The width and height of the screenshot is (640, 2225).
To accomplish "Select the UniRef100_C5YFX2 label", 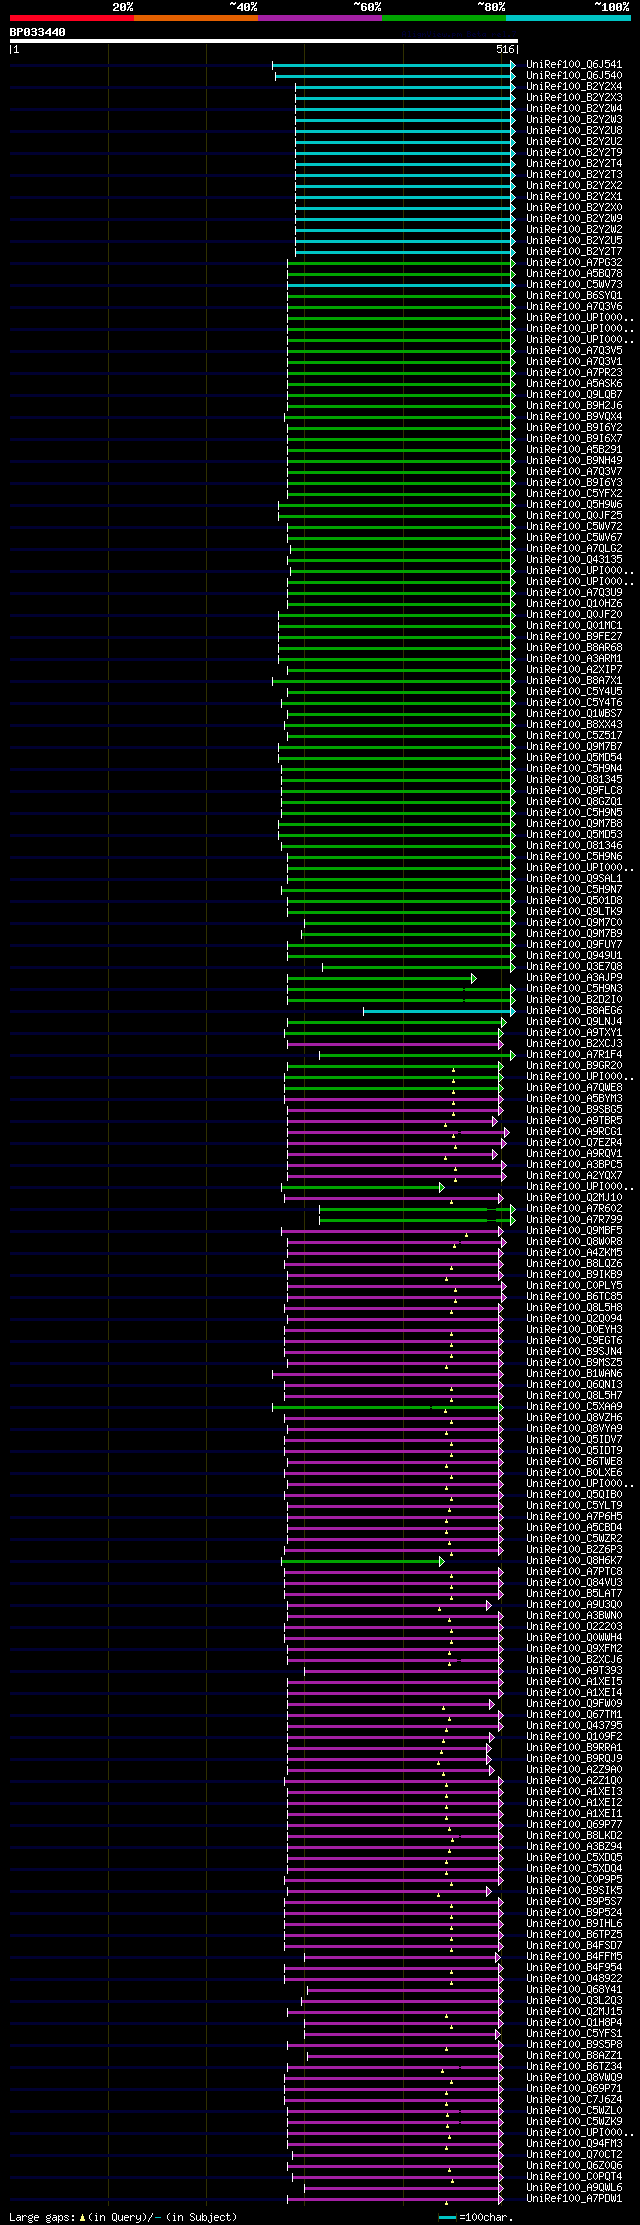I will (x=574, y=493).
